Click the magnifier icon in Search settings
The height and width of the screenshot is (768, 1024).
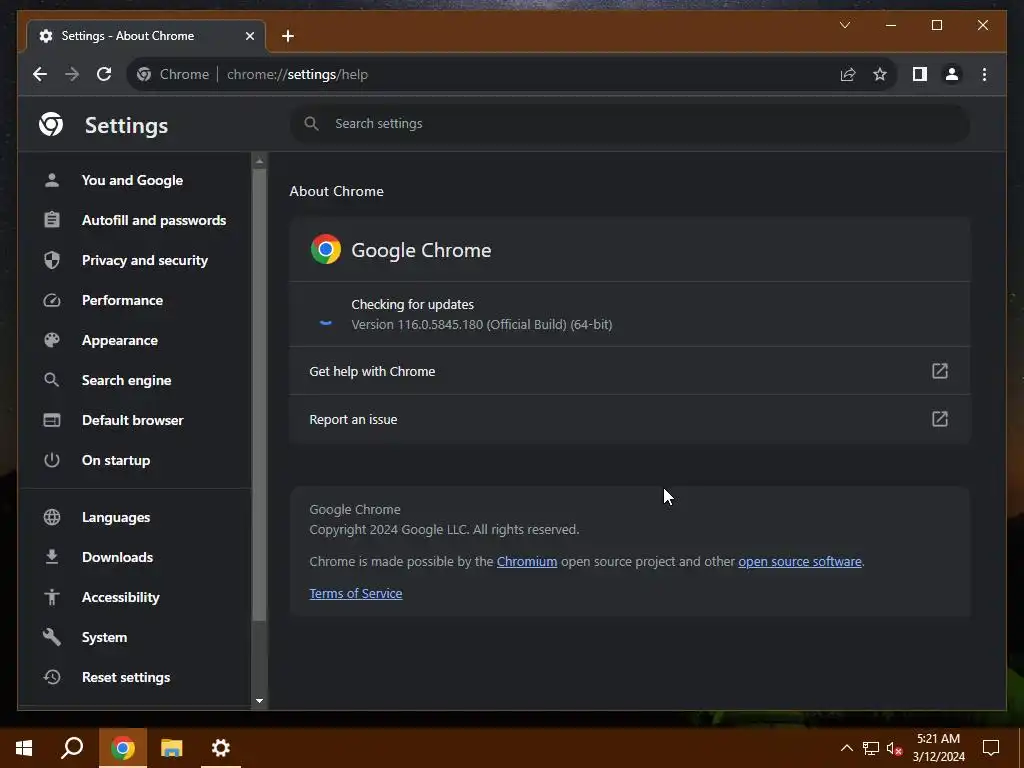312,123
